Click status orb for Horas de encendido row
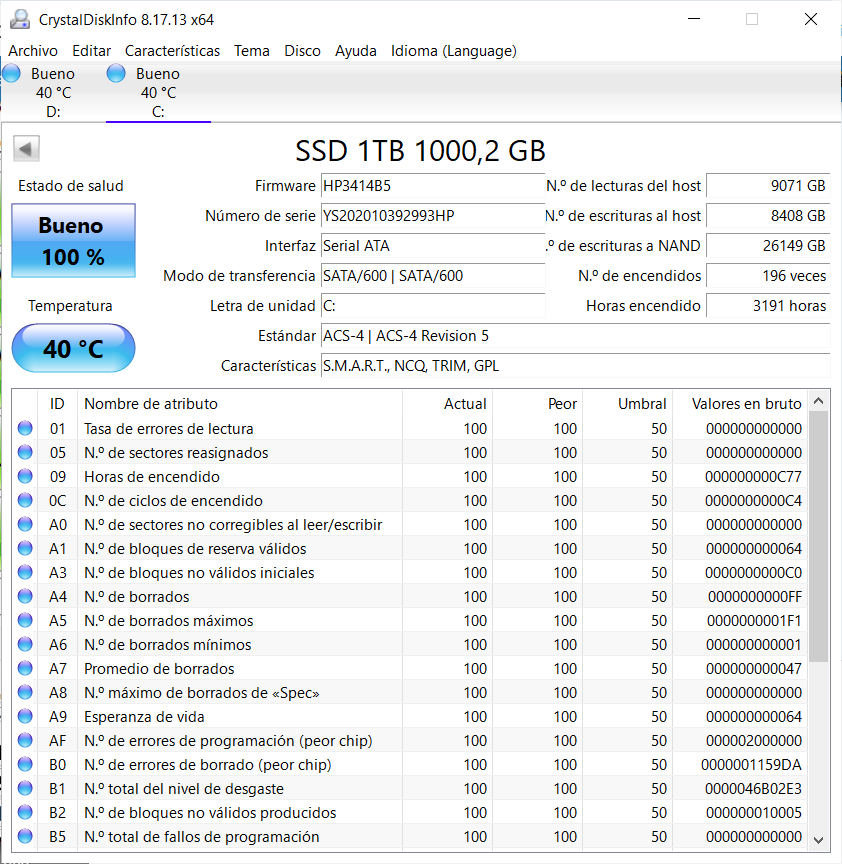Image resolution: width=842 pixels, height=864 pixels. tap(25, 477)
